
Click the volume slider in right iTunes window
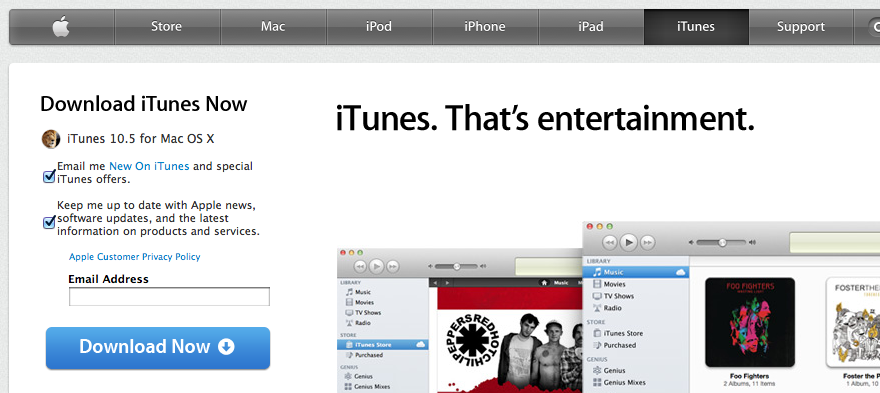click(x=721, y=243)
